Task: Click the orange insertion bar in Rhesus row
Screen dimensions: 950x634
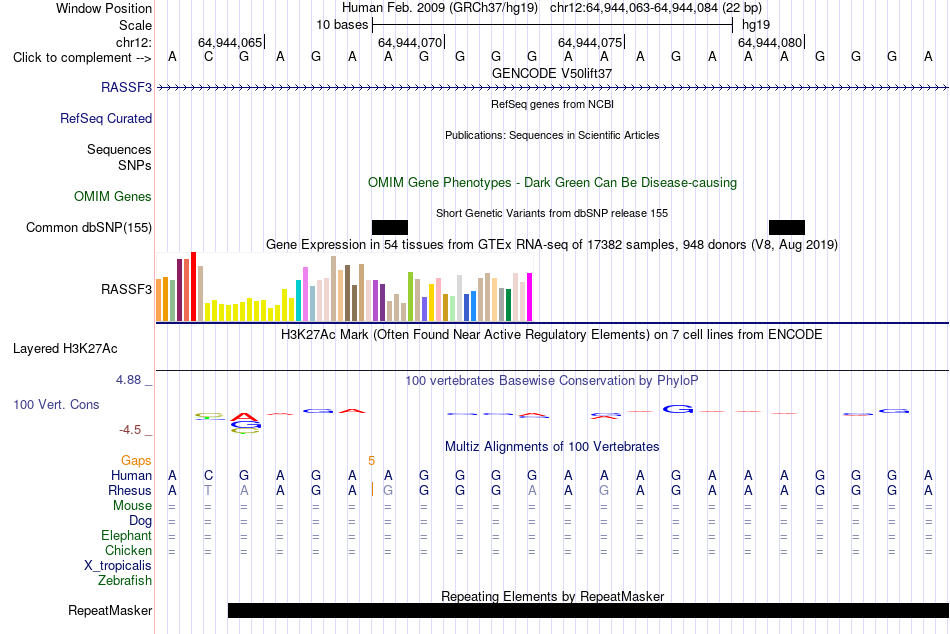Action: [372, 490]
